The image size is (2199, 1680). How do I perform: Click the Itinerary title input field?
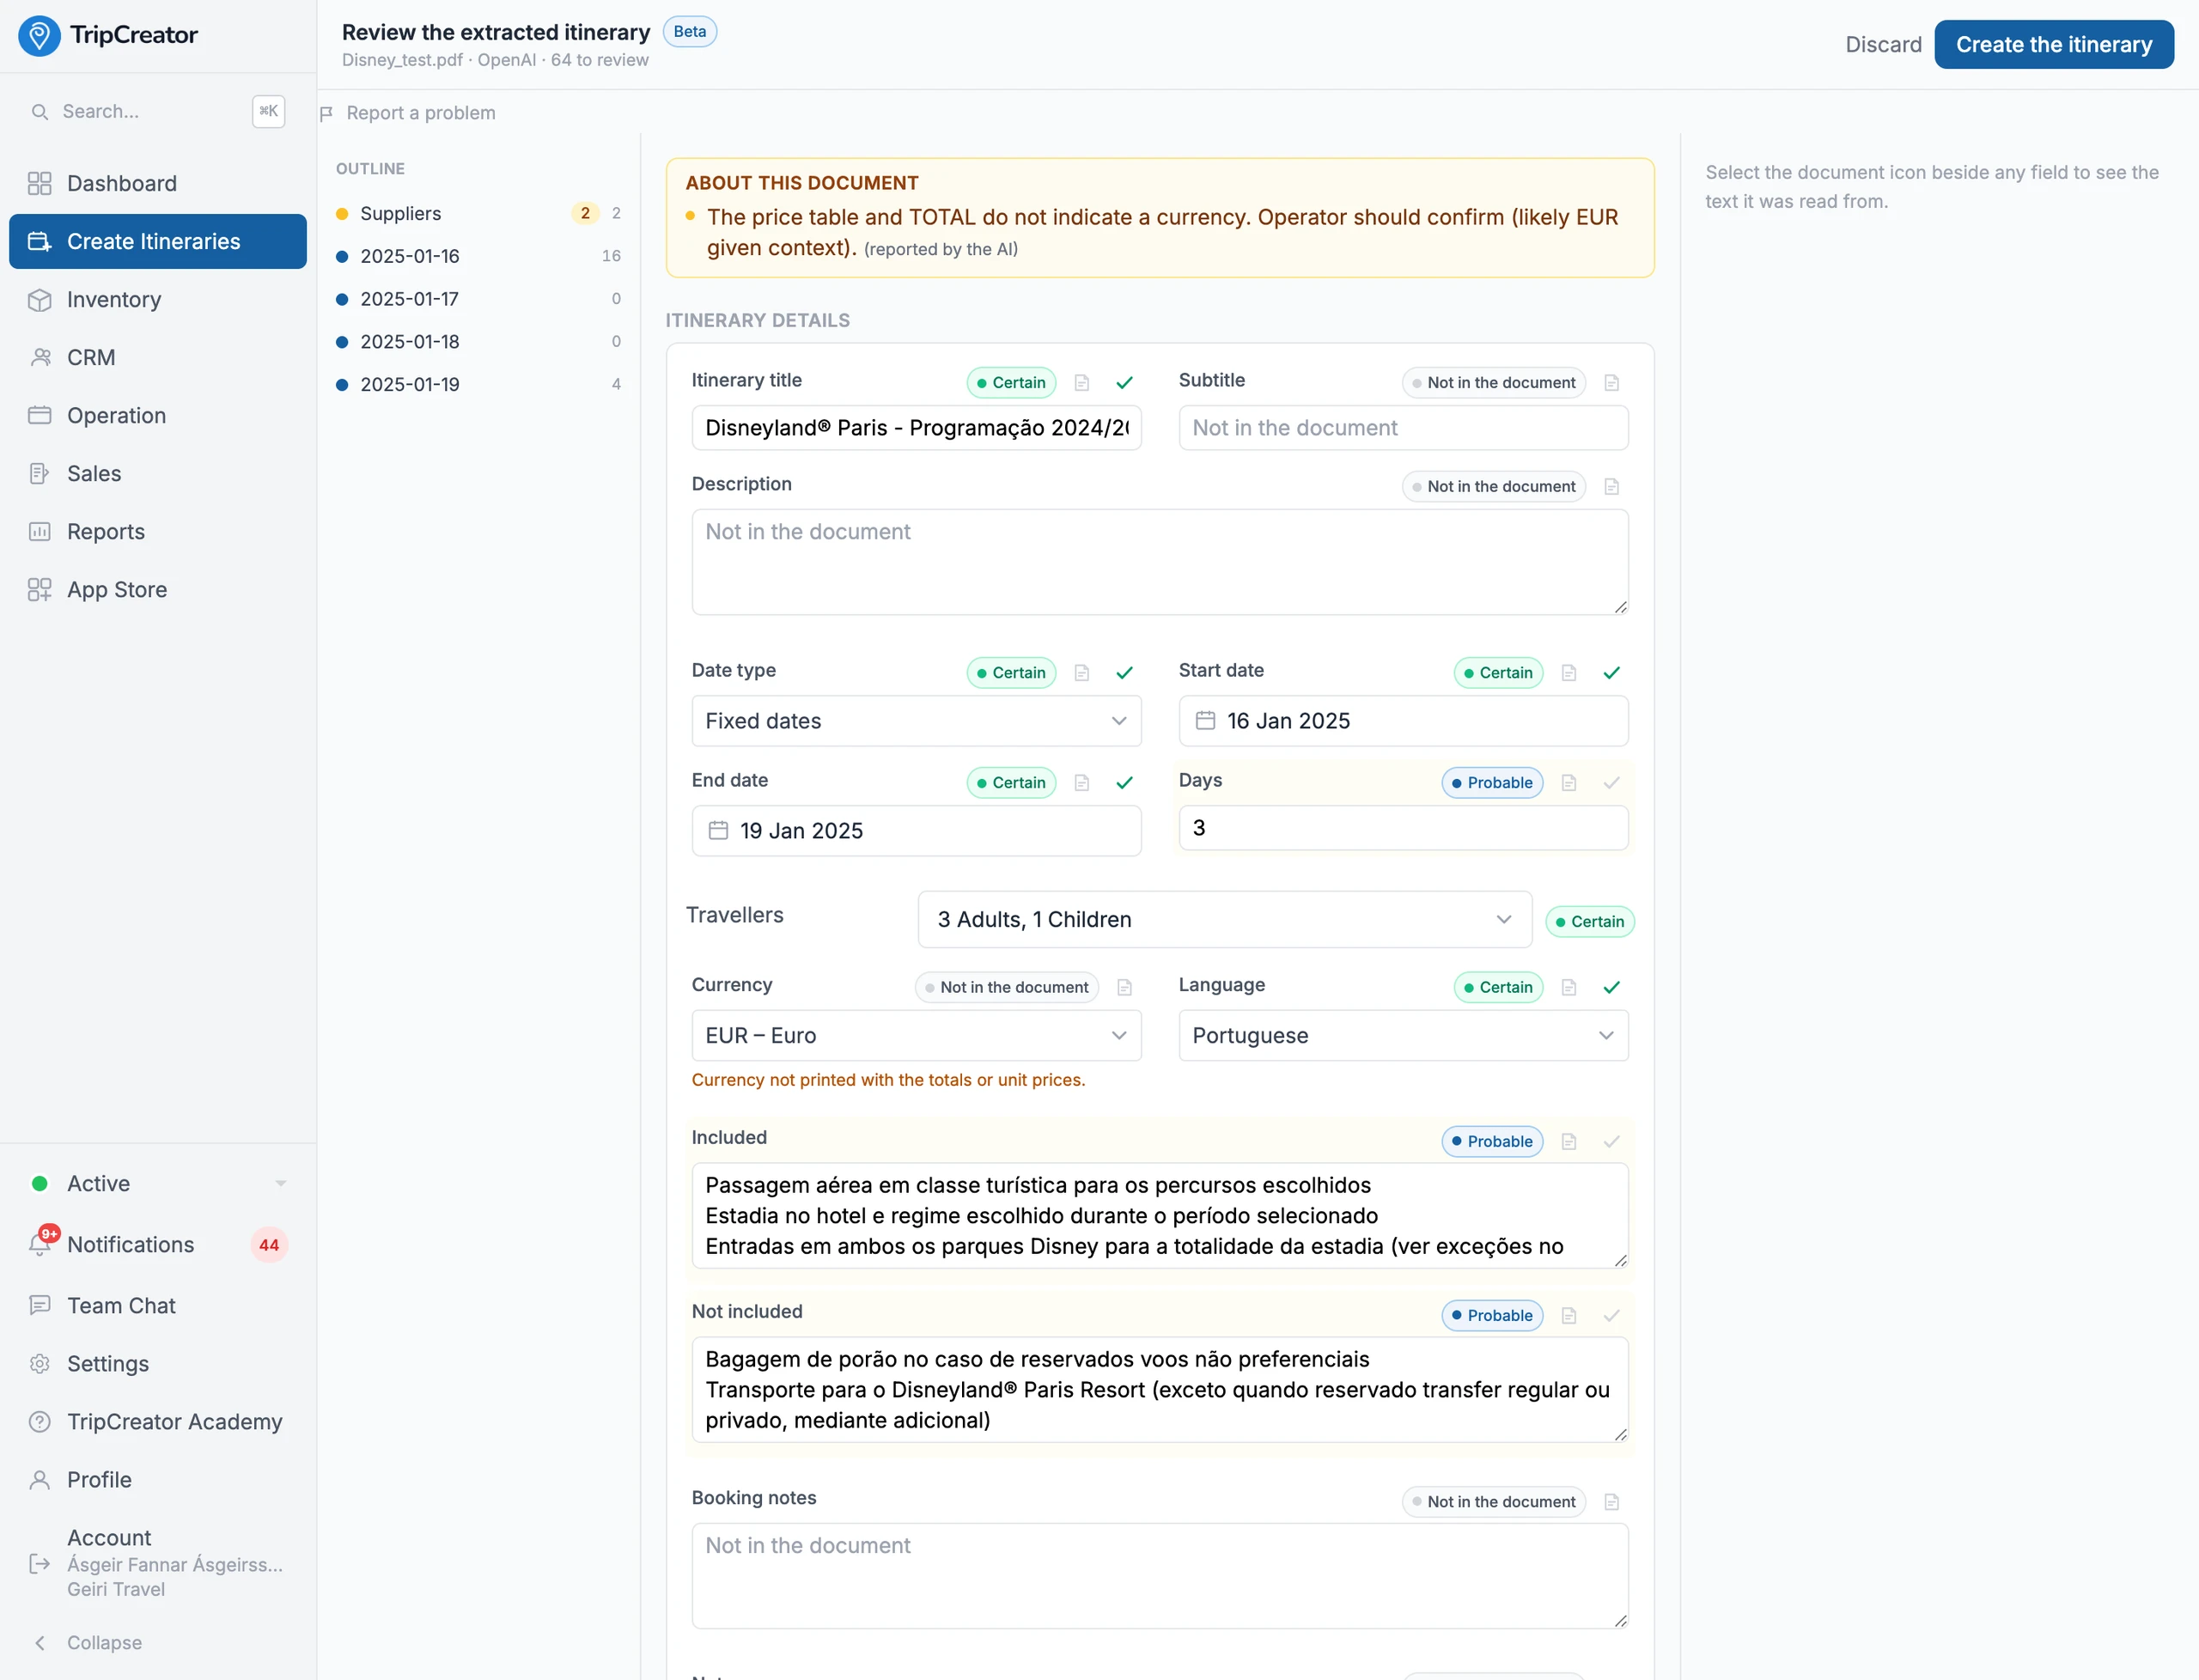tap(916, 428)
